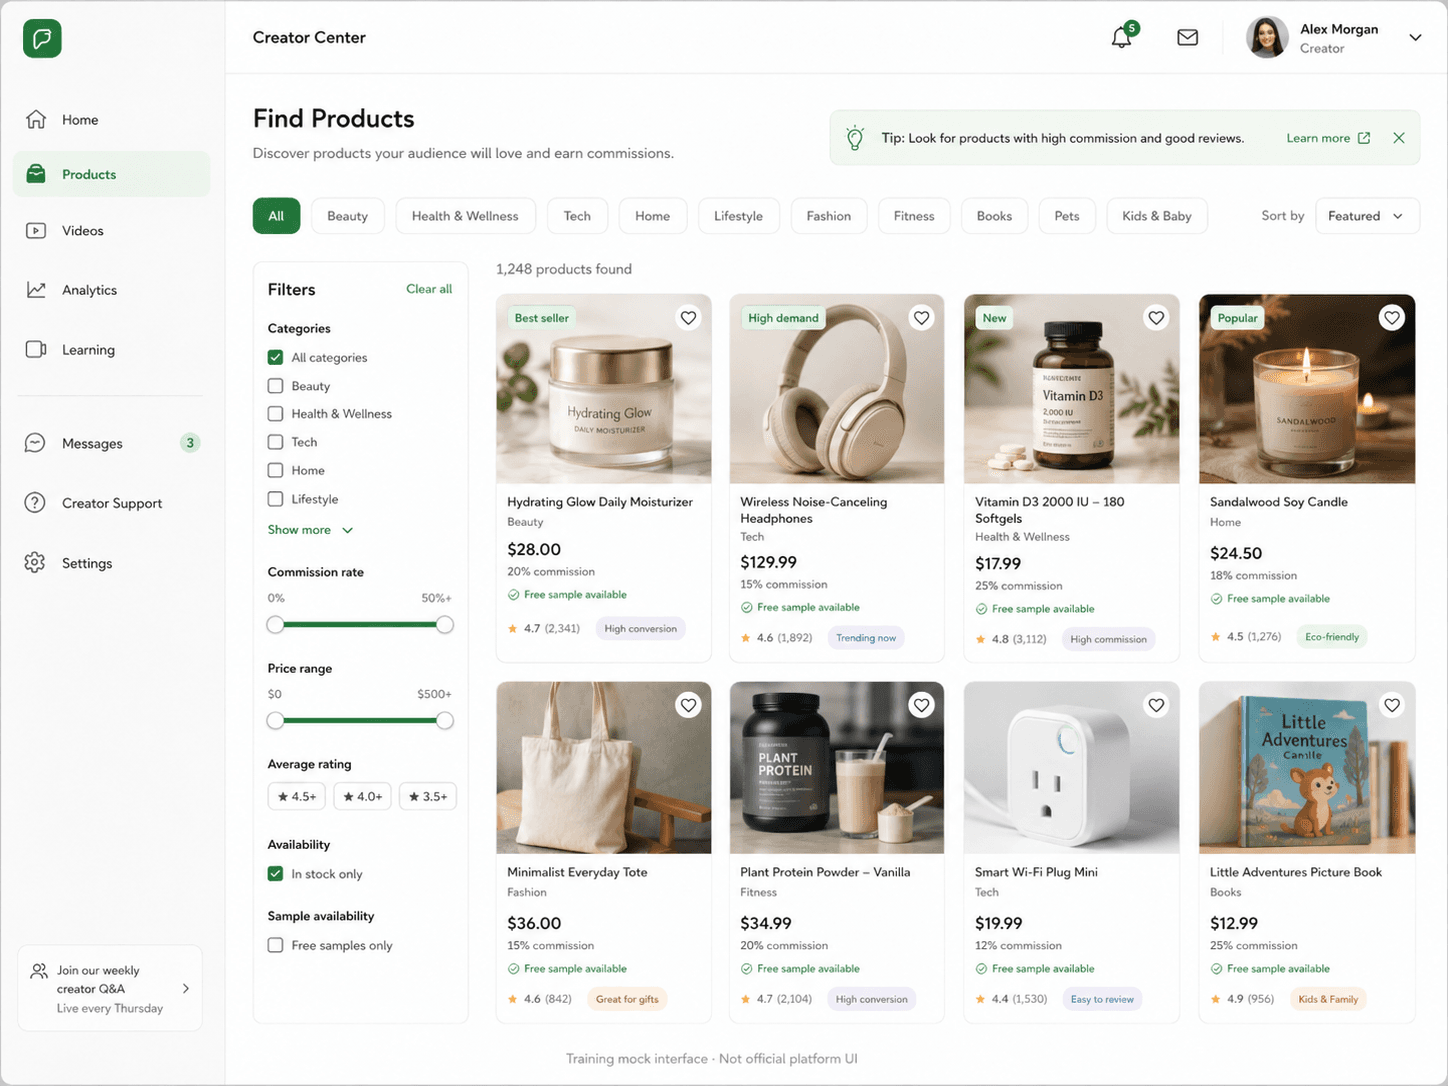Click the Analytics chart icon
Image resolution: width=1448 pixels, height=1086 pixels.
(36, 290)
